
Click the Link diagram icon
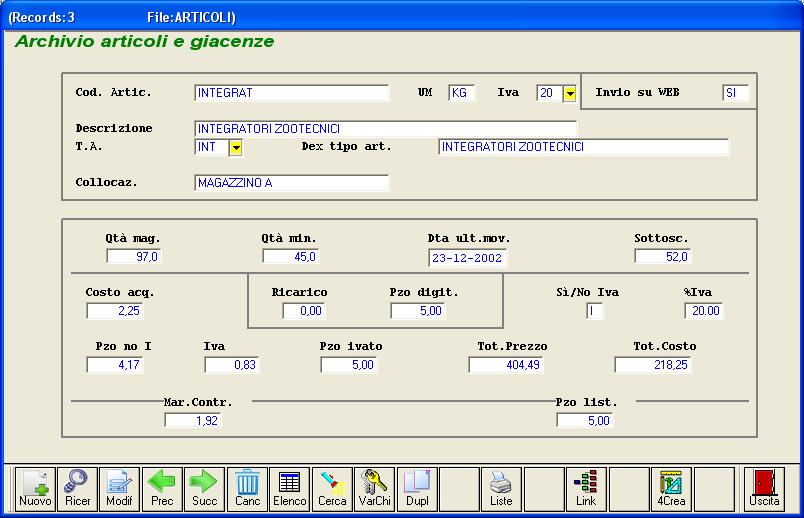(x=586, y=489)
